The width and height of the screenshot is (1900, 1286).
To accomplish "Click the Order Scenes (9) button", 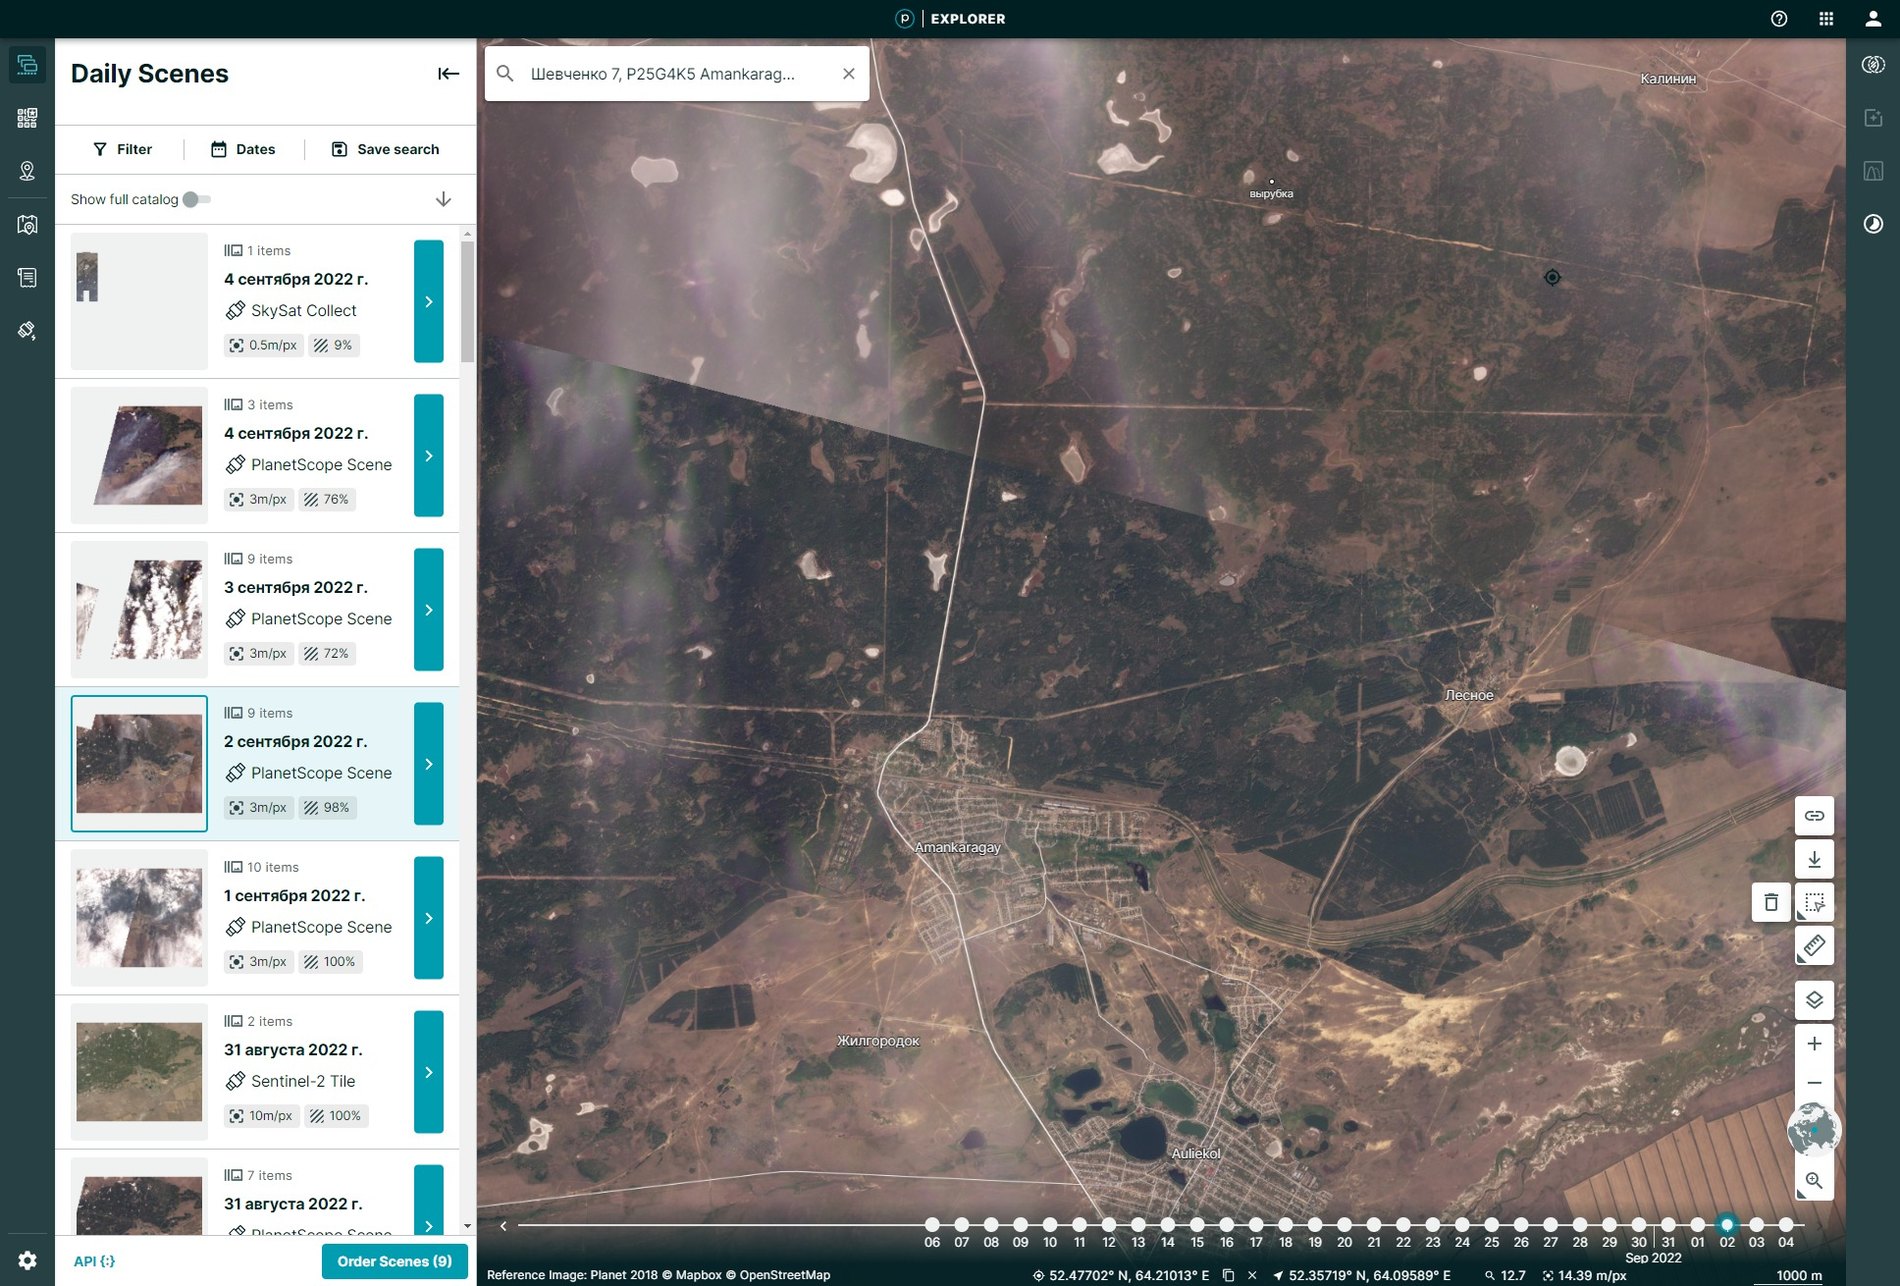I will (x=394, y=1261).
